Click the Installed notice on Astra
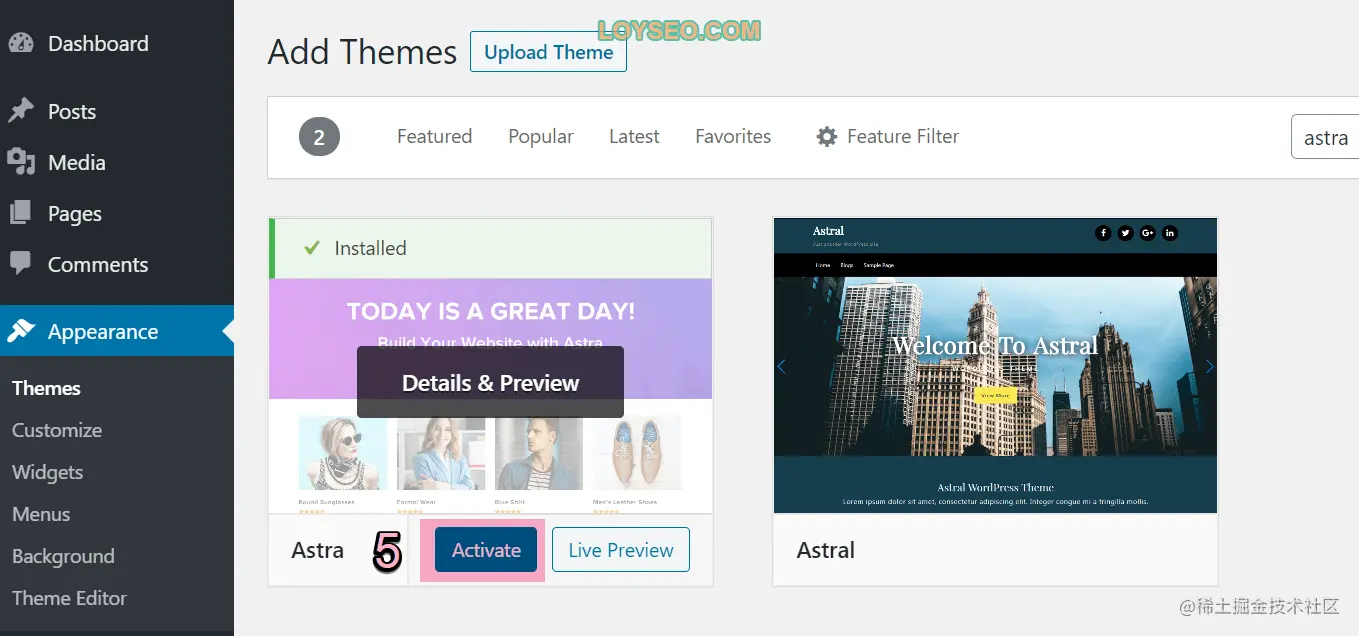The image size is (1359, 636). (x=490, y=248)
